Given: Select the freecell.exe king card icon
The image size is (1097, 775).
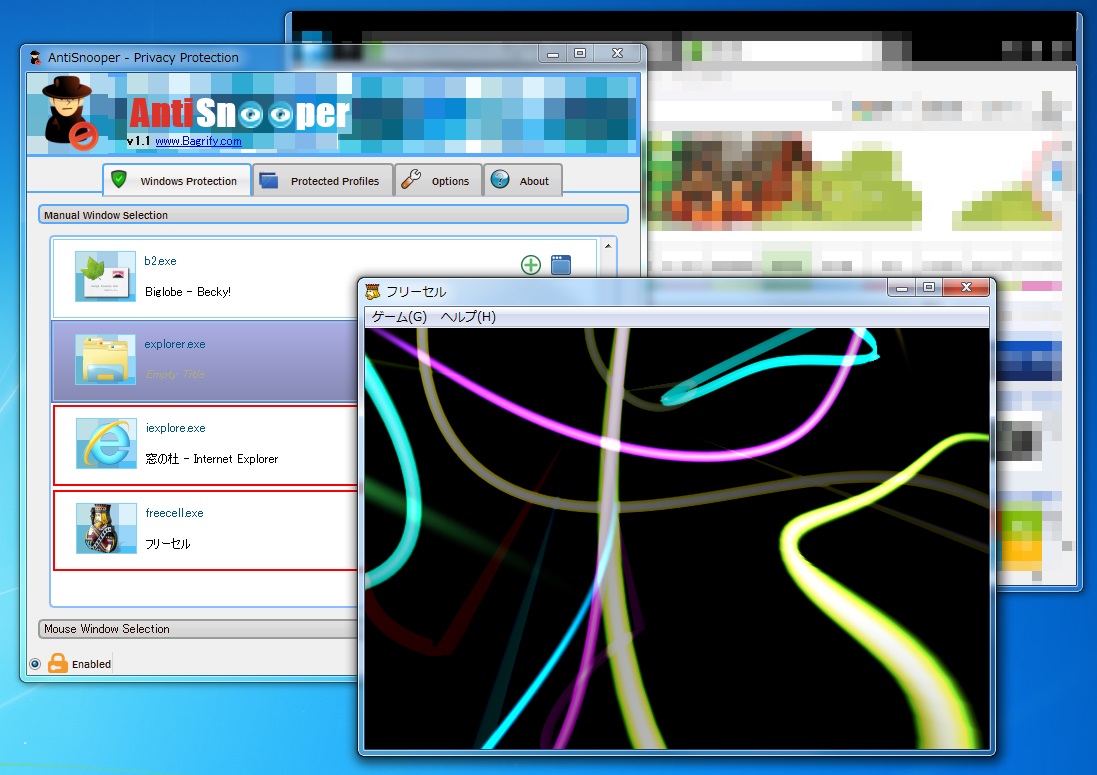Looking at the screenshot, I should point(106,528).
